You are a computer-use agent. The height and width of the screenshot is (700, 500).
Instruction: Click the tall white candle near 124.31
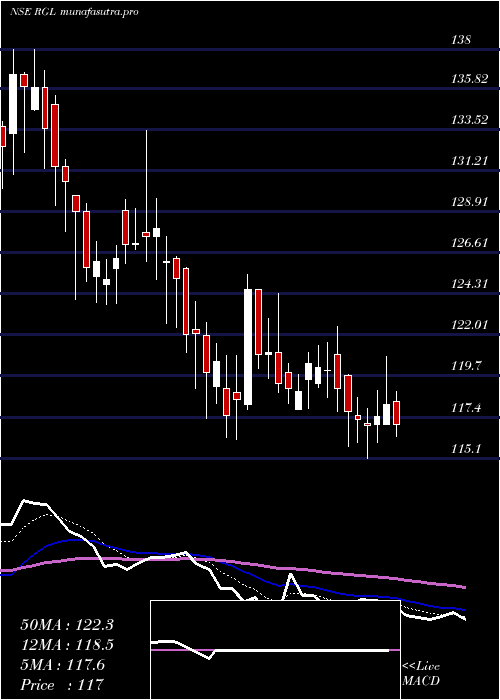(x=248, y=347)
